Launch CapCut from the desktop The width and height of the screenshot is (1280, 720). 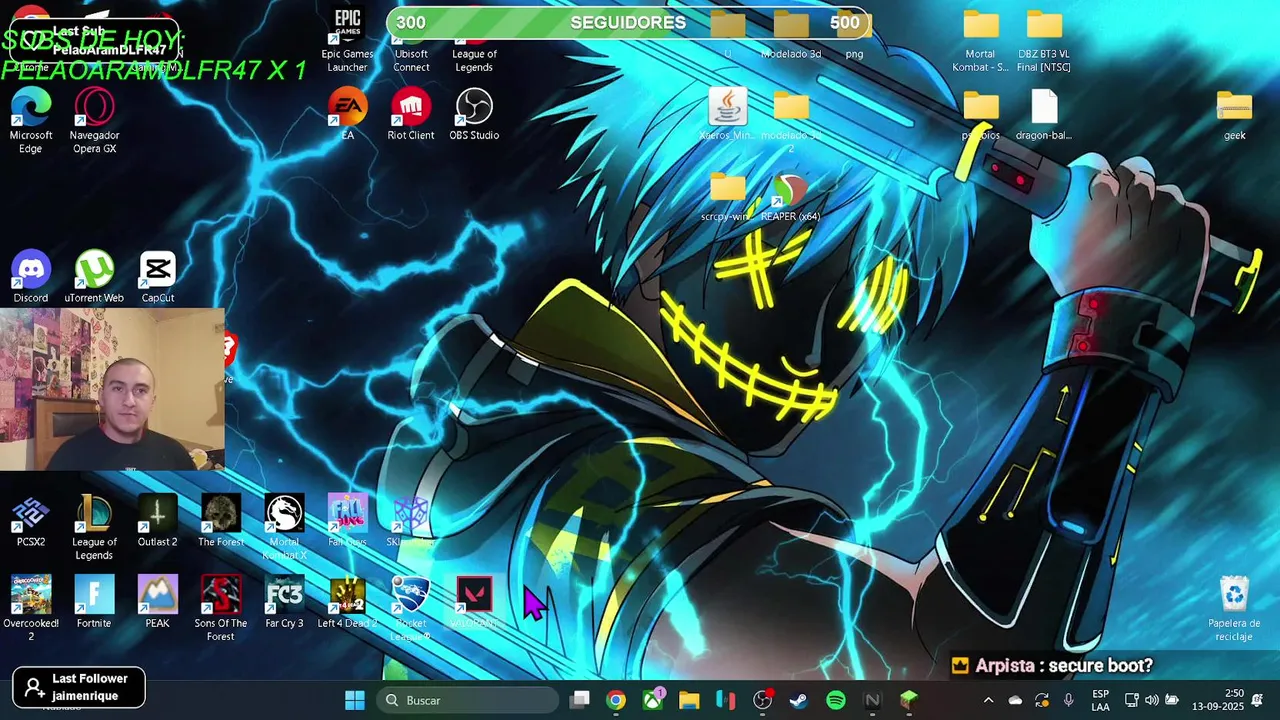click(x=158, y=277)
